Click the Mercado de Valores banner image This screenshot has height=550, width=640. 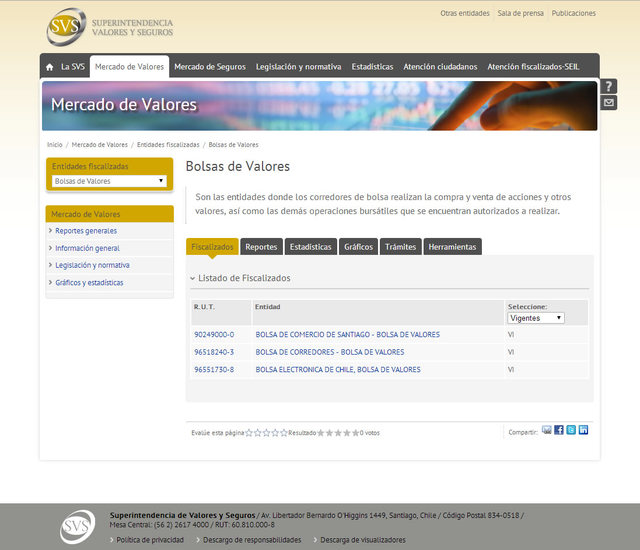pos(320,106)
